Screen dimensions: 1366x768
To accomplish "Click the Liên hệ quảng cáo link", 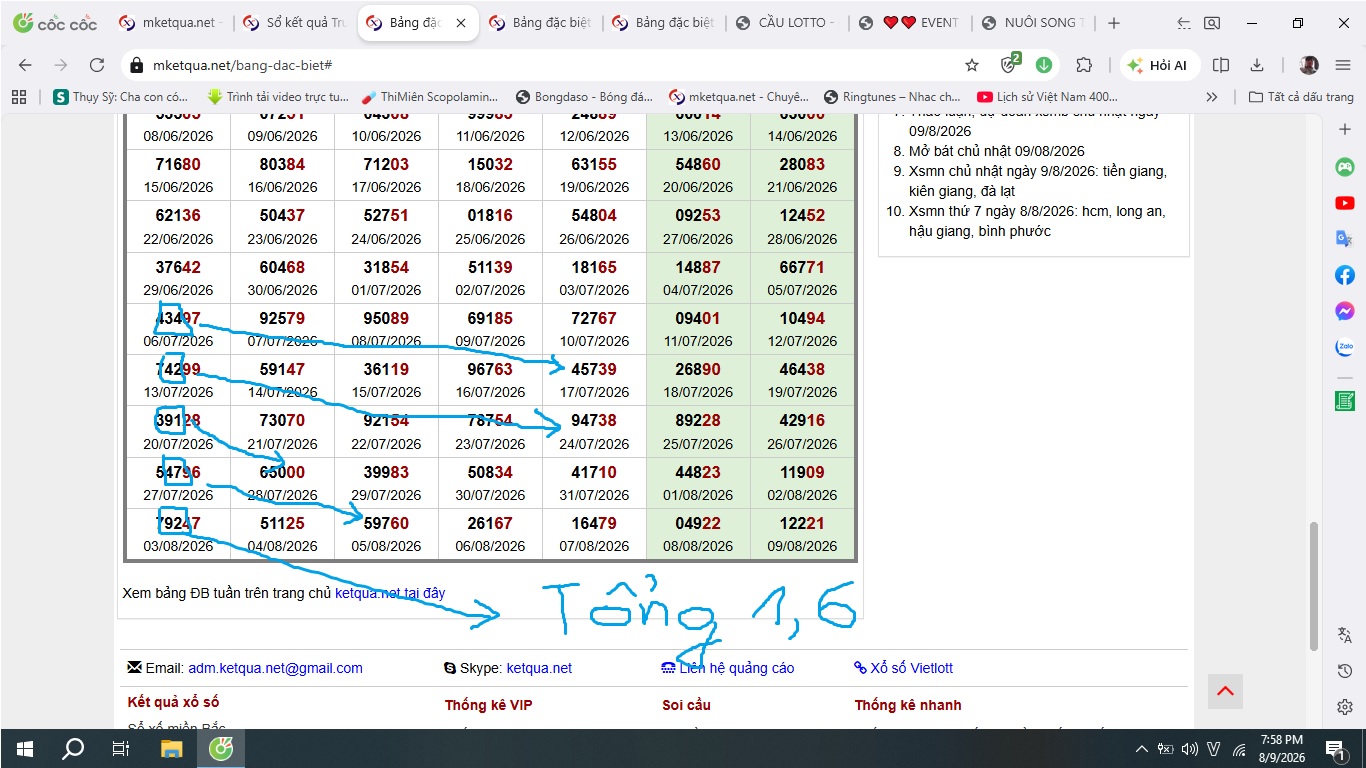I will [736, 668].
